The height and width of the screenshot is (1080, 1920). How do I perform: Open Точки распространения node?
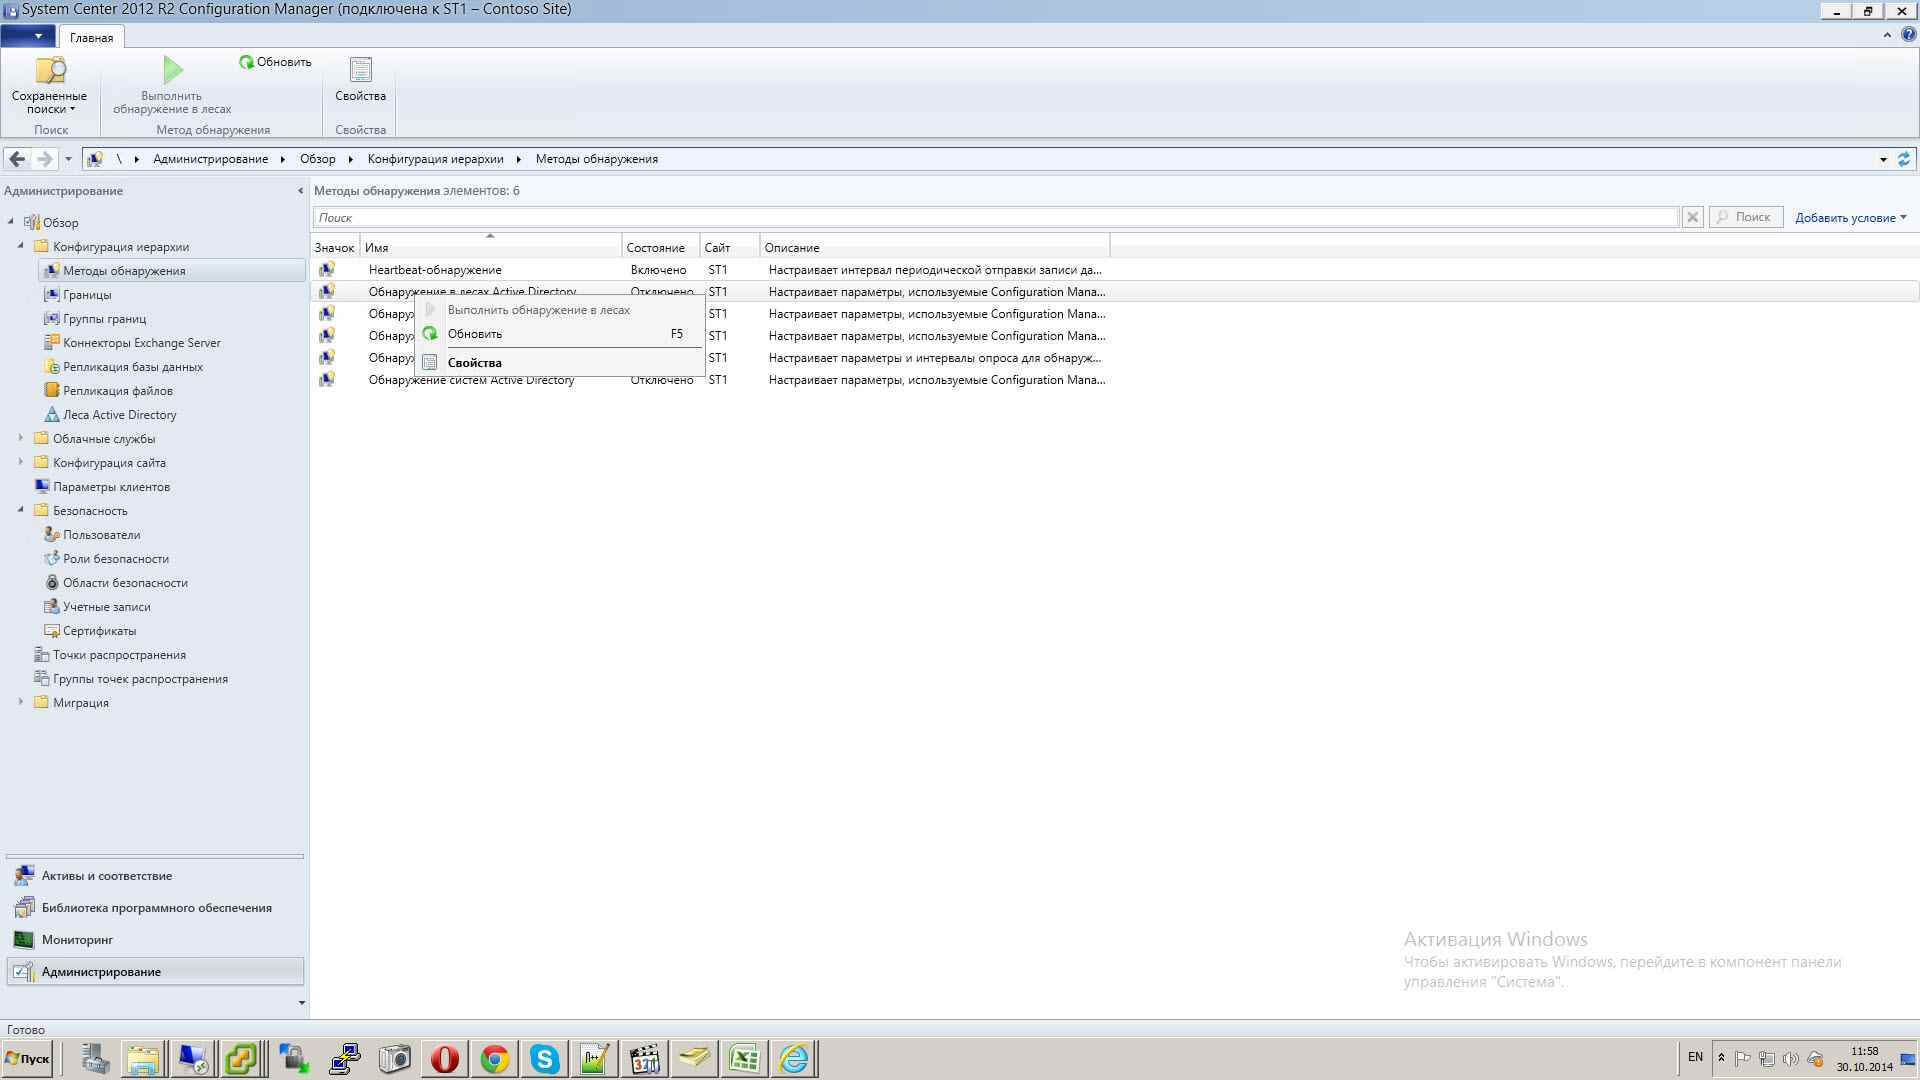click(119, 655)
